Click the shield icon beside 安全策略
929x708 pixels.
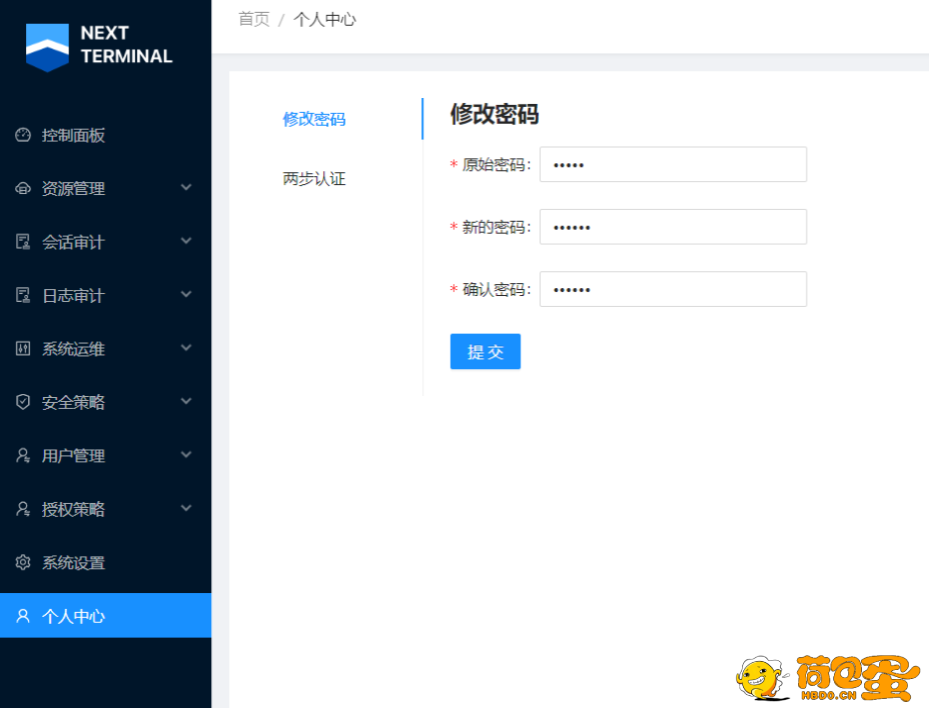[23, 402]
